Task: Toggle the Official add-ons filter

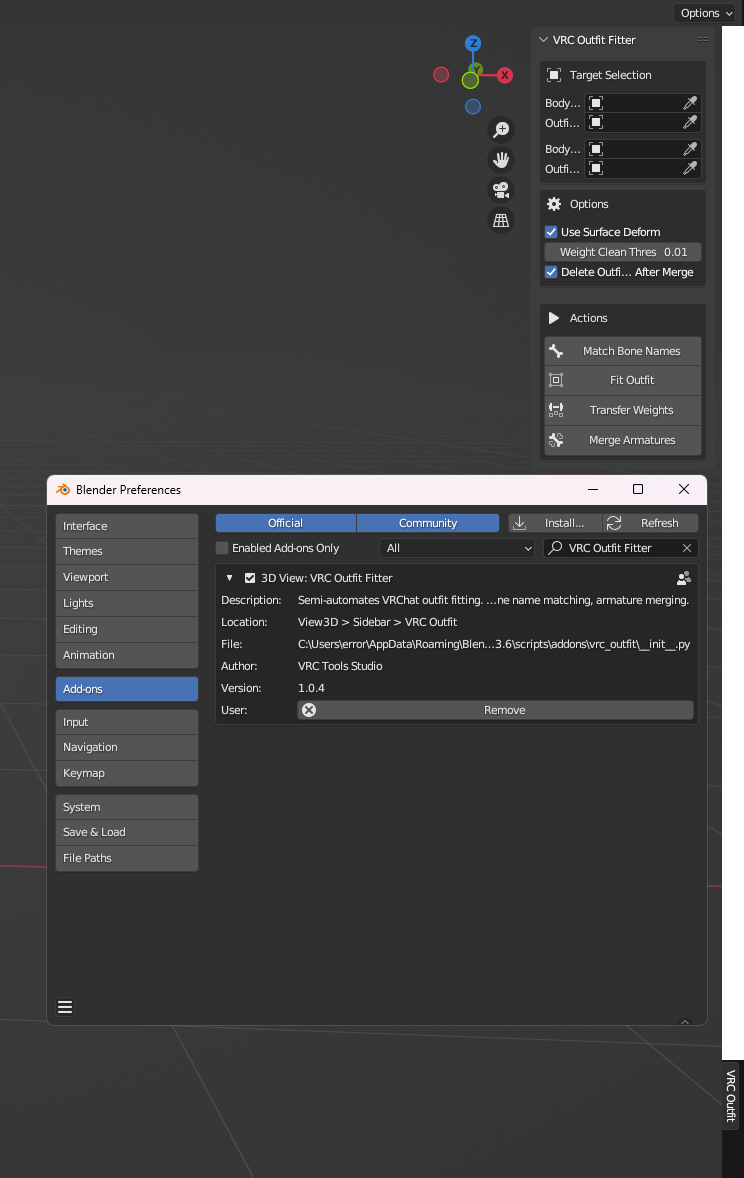Action: click(x=286, y=523)
